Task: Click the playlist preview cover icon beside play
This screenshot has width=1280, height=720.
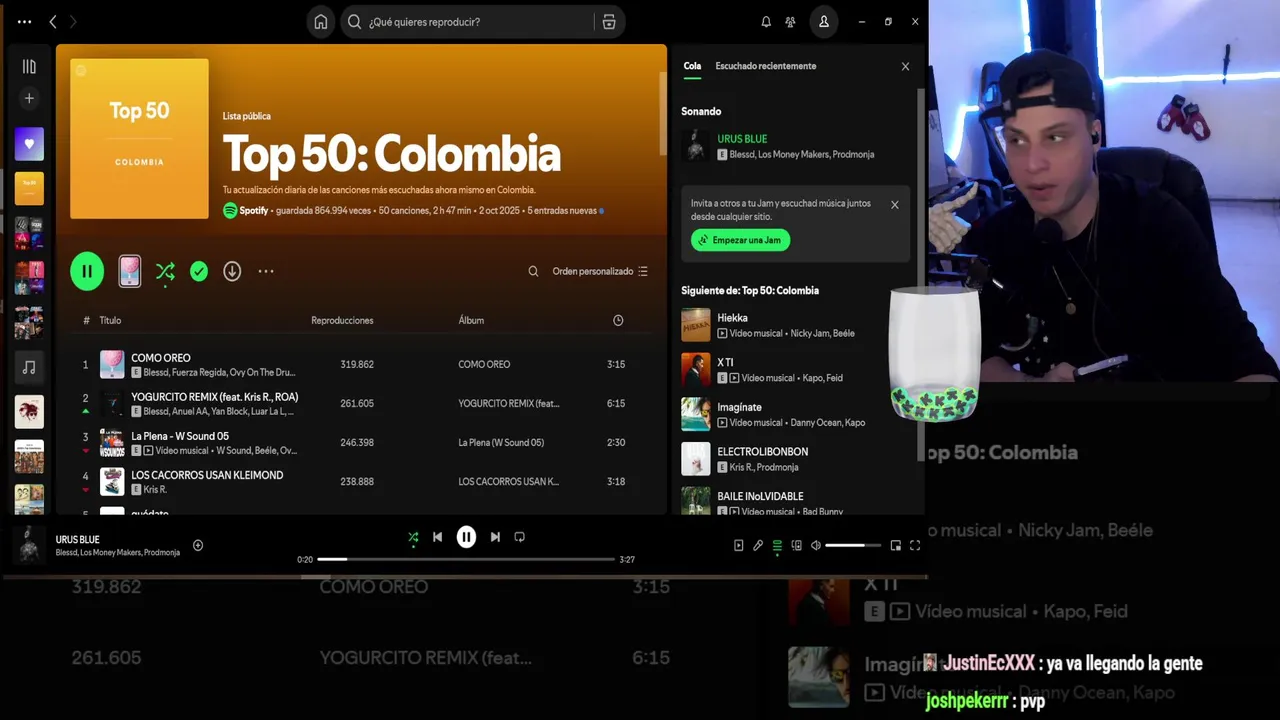Action: pos(130,271)
